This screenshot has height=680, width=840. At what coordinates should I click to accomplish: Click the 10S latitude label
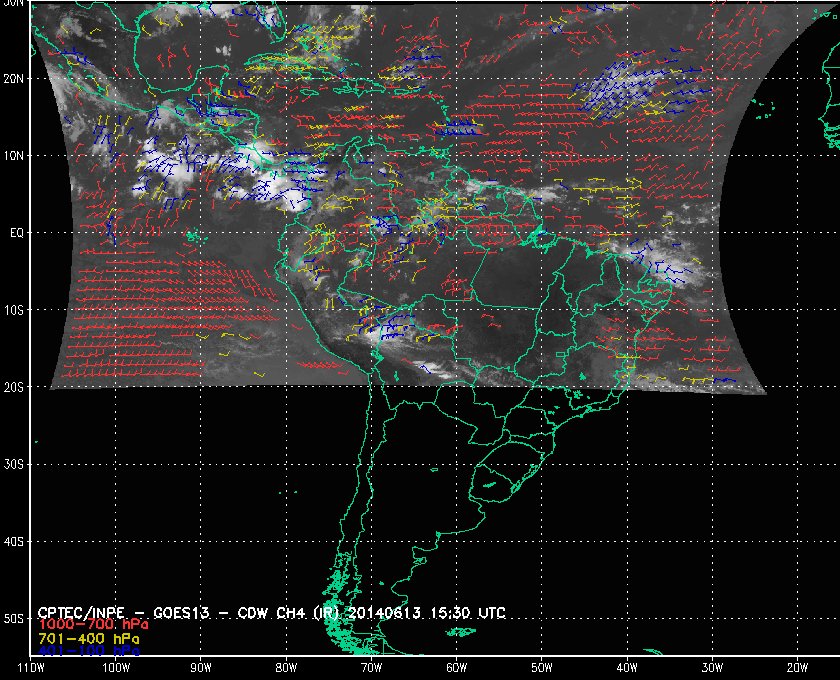pyautogui.click(x=14, y=310)
